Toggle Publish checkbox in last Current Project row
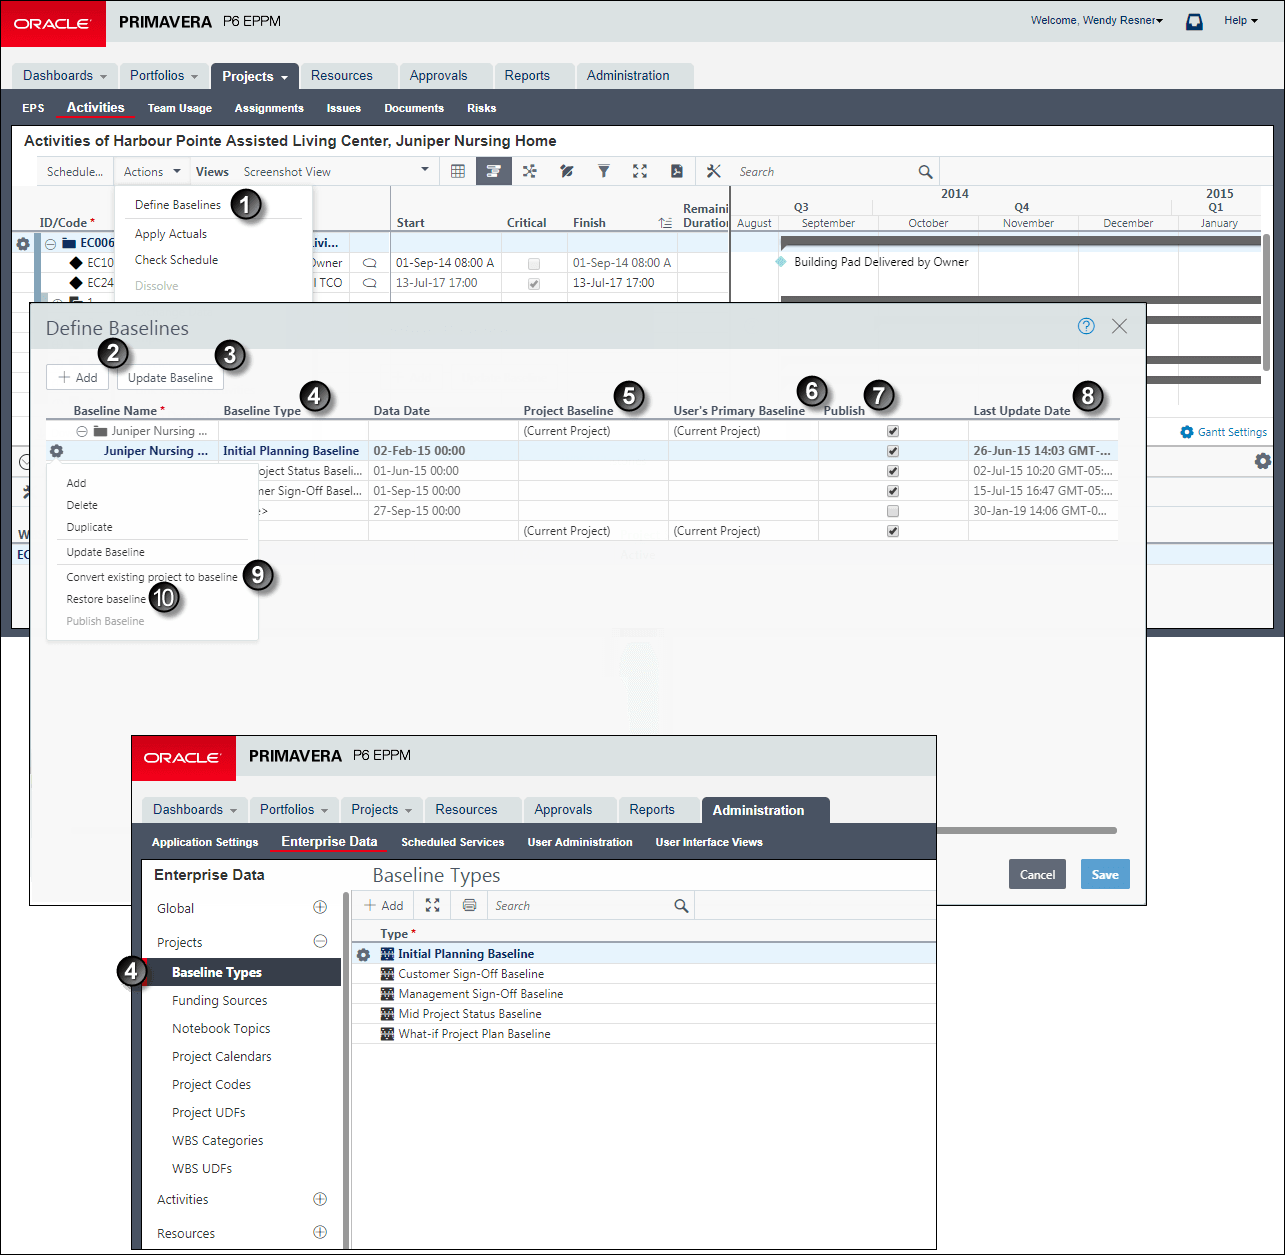This screenshot has width=1285, height=1255. click(x=893, y=531)
